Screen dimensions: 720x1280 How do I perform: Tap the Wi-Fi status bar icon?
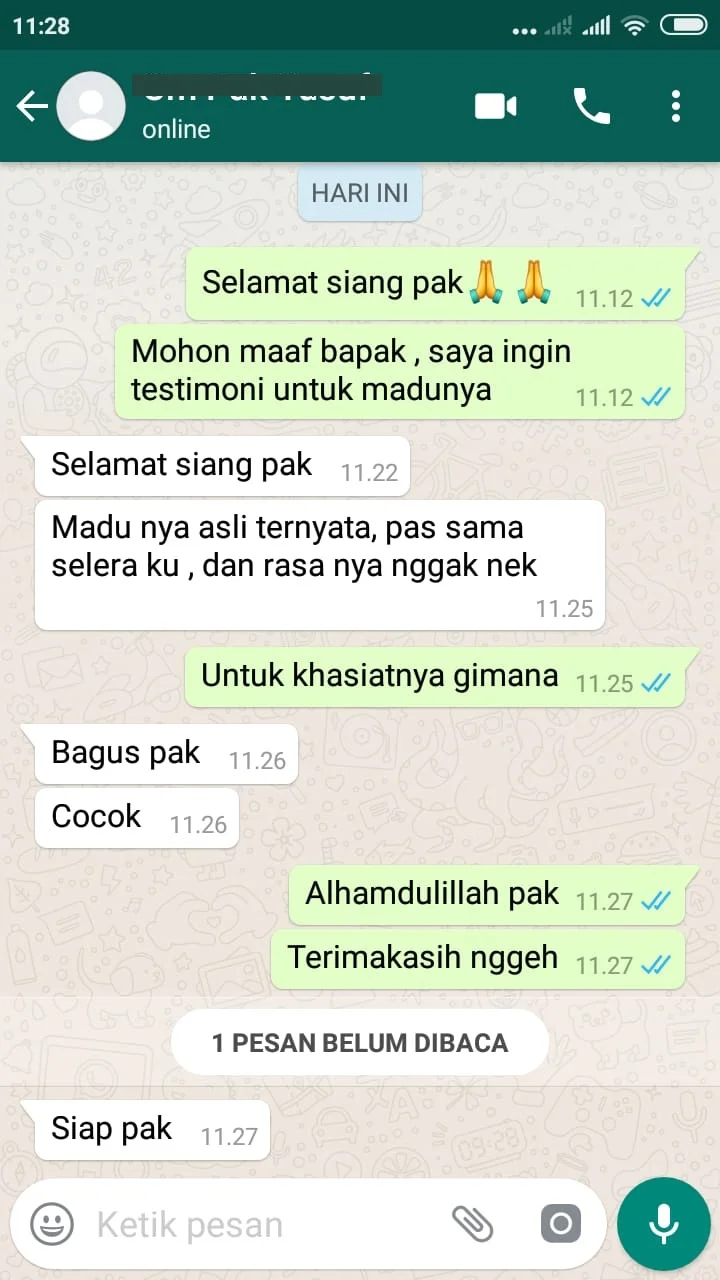(634, 26)
